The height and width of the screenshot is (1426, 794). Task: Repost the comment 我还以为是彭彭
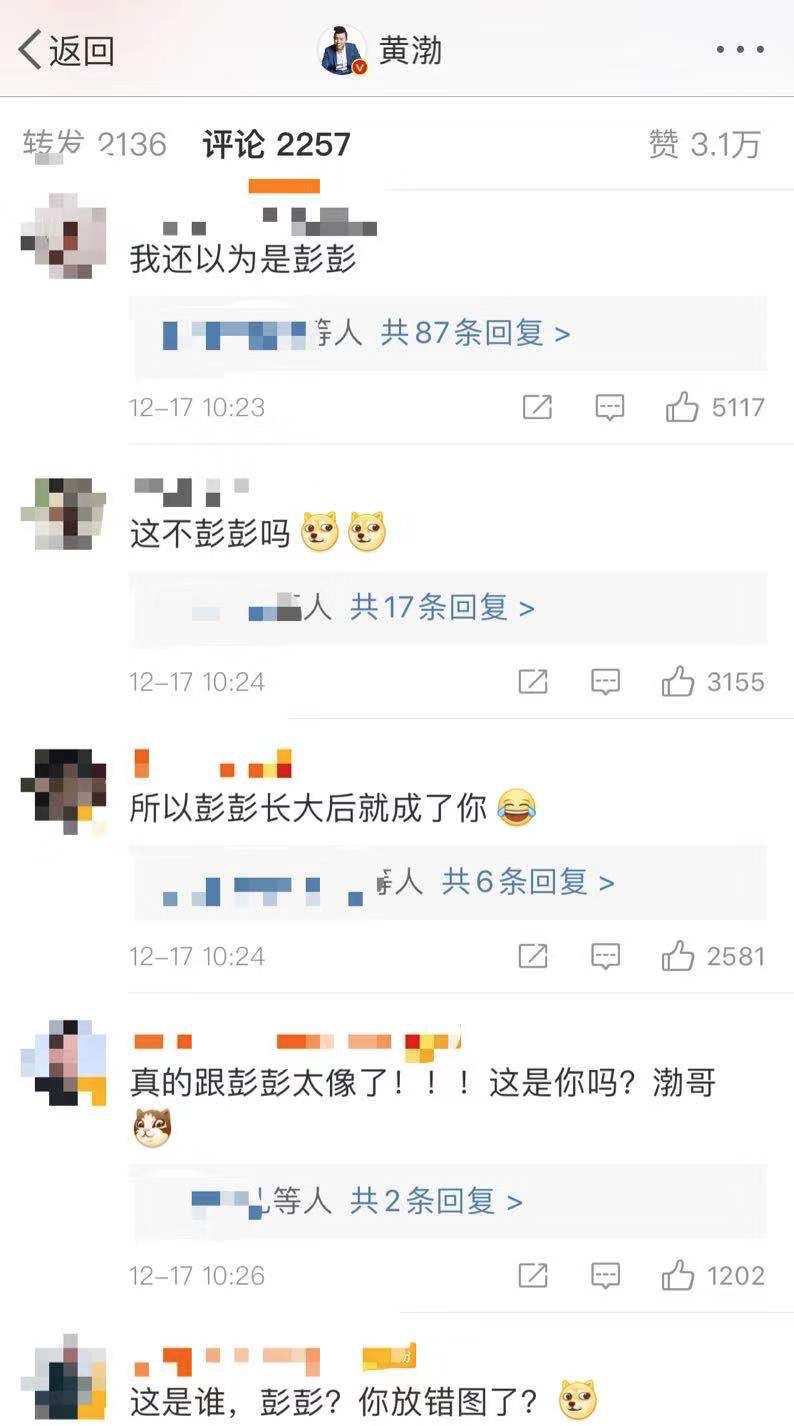537,407
